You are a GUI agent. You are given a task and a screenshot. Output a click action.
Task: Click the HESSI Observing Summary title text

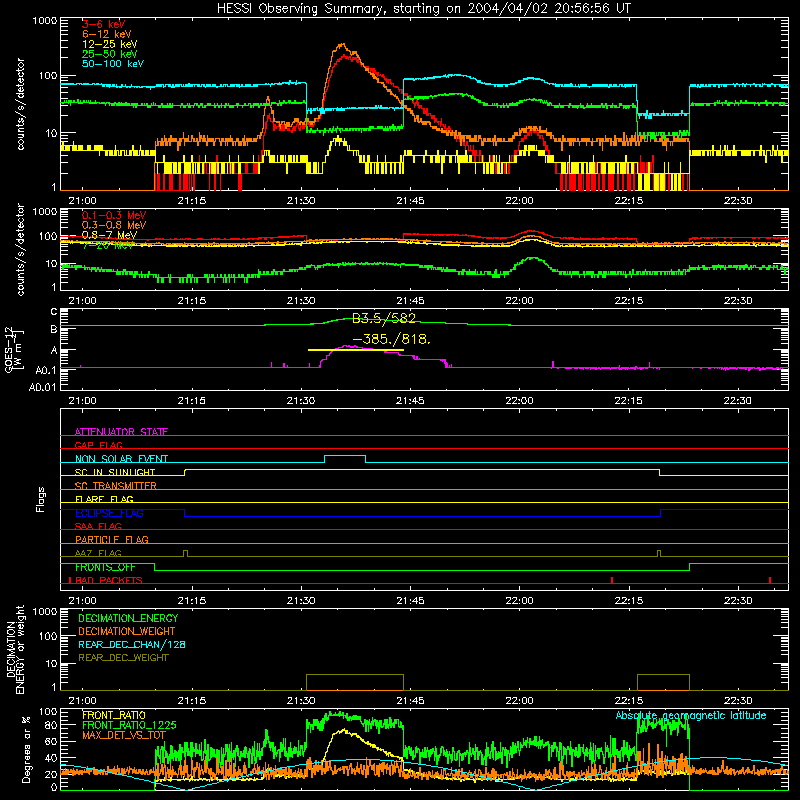[424, 9]
